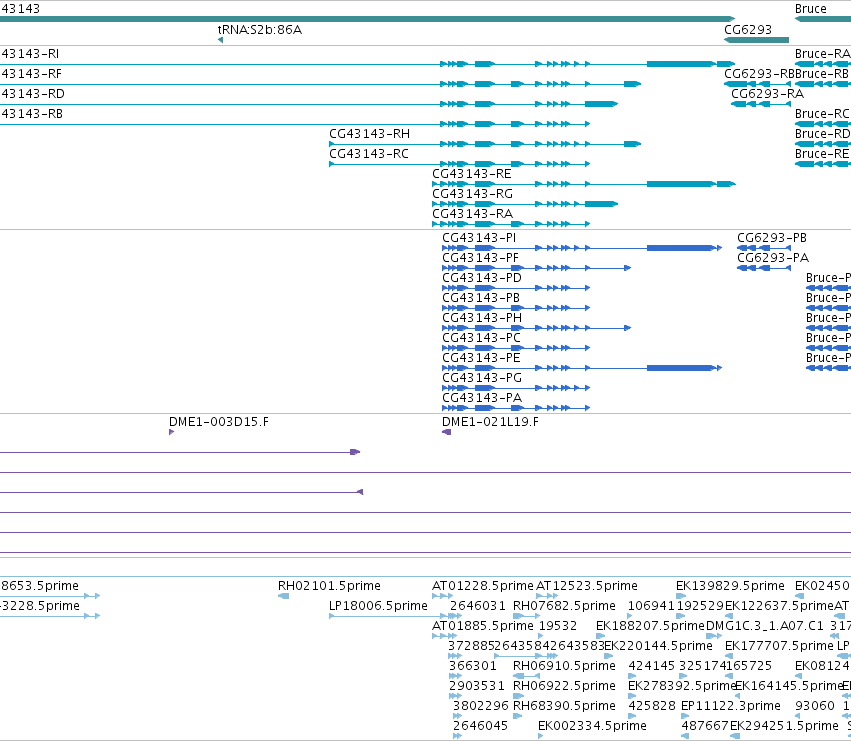Click feature label 2903531
This screenshot has height=741, width=851.
tap(477, 686)
